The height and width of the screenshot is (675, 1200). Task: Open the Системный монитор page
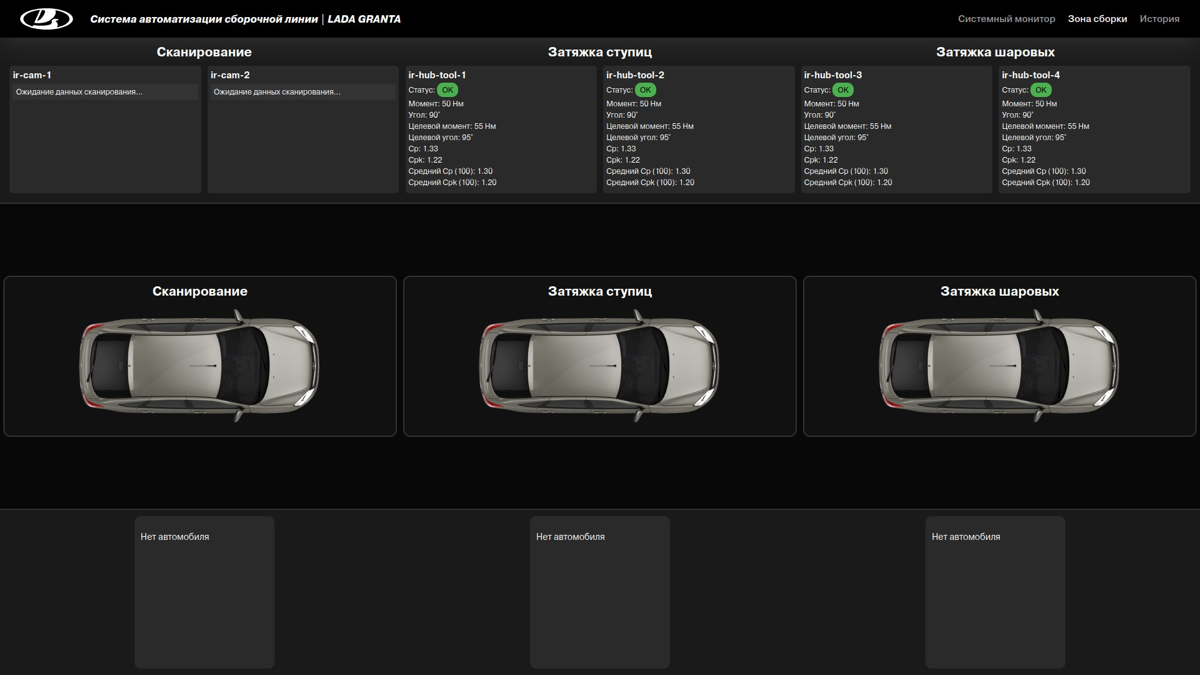[x=1006, y=19]
